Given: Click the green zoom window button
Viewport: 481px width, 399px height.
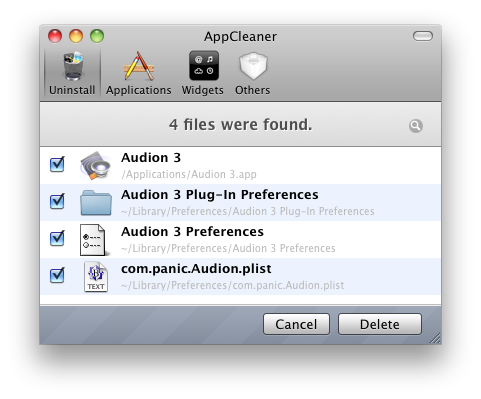Looking at the screenshot, I should (x=97, y=36).
